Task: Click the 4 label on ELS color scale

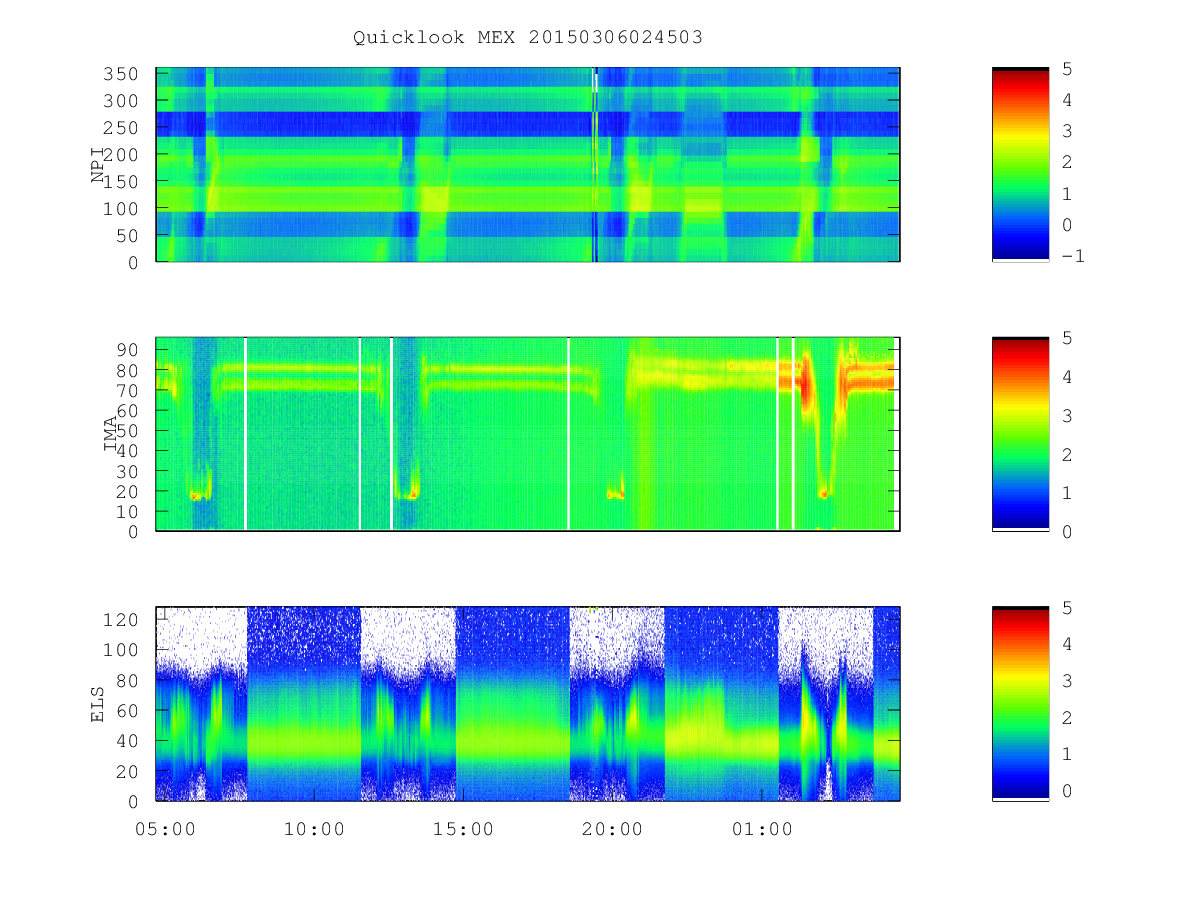Action: coord(1067,644)
